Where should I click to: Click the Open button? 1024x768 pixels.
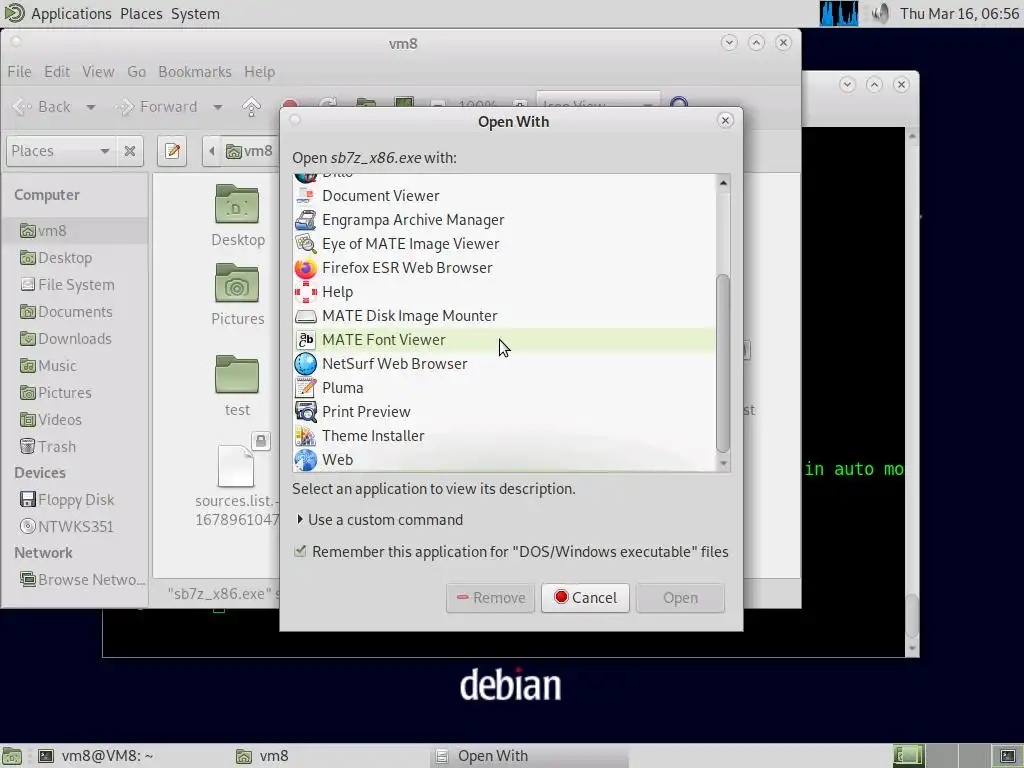coord(680,598)
